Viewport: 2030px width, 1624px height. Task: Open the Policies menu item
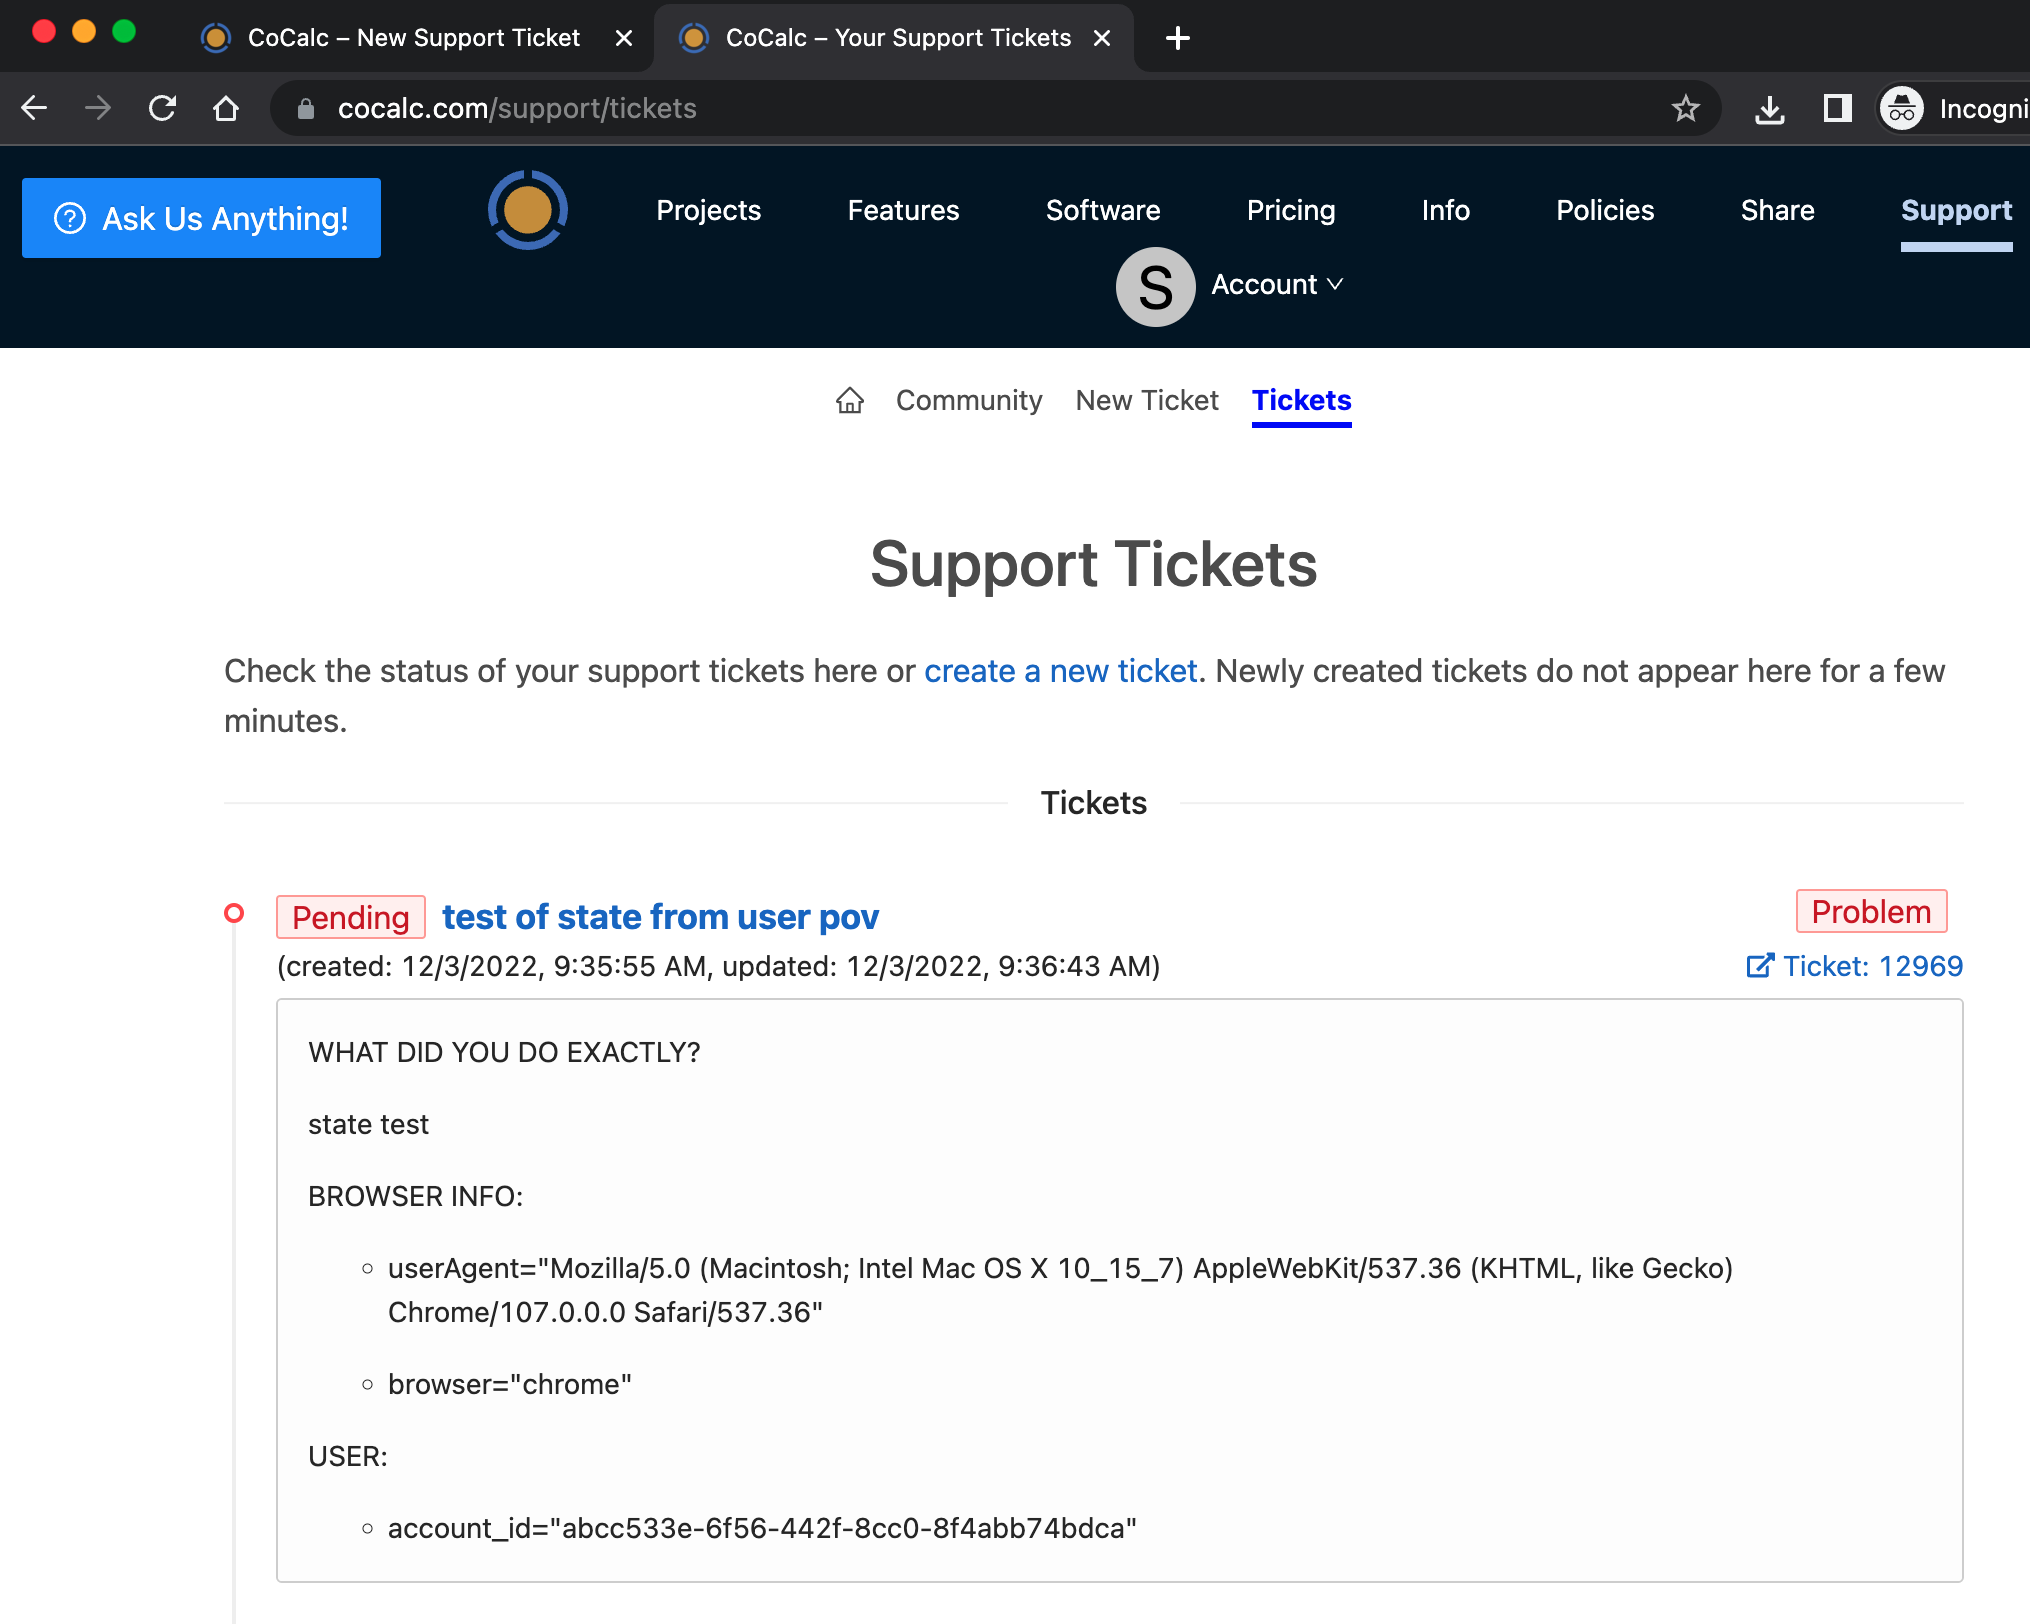click(x=1604, y=211)
